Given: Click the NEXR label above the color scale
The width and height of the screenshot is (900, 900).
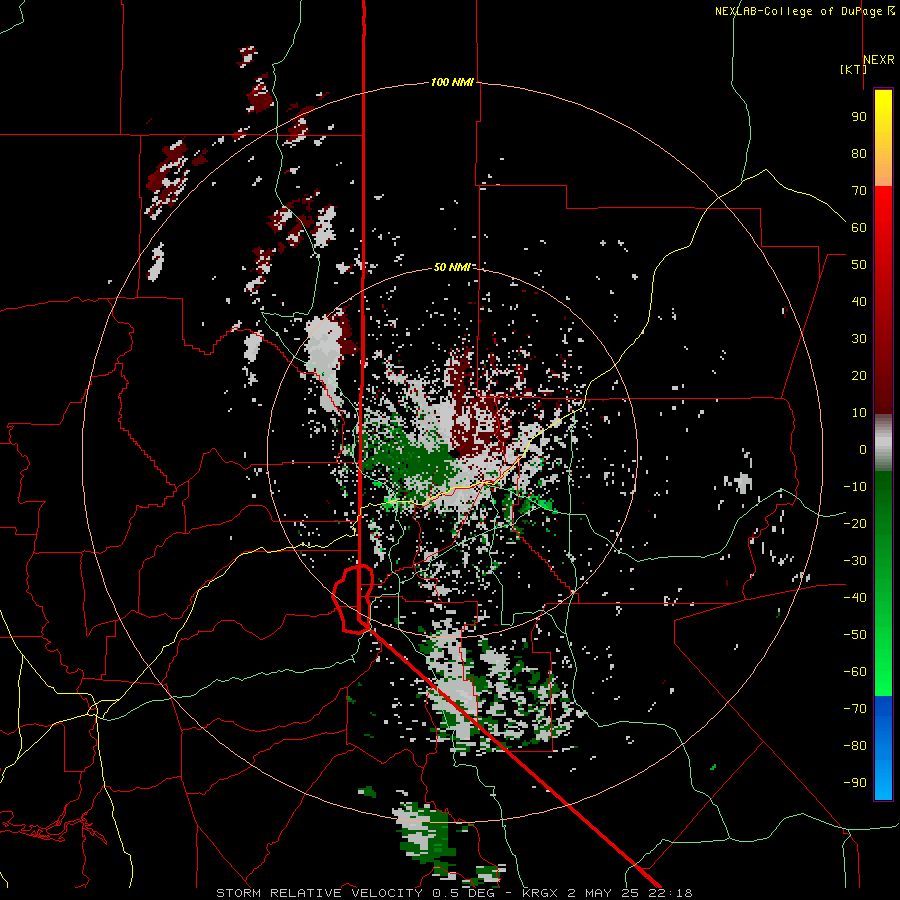Looking at the screenshot, I should (879, 60).
